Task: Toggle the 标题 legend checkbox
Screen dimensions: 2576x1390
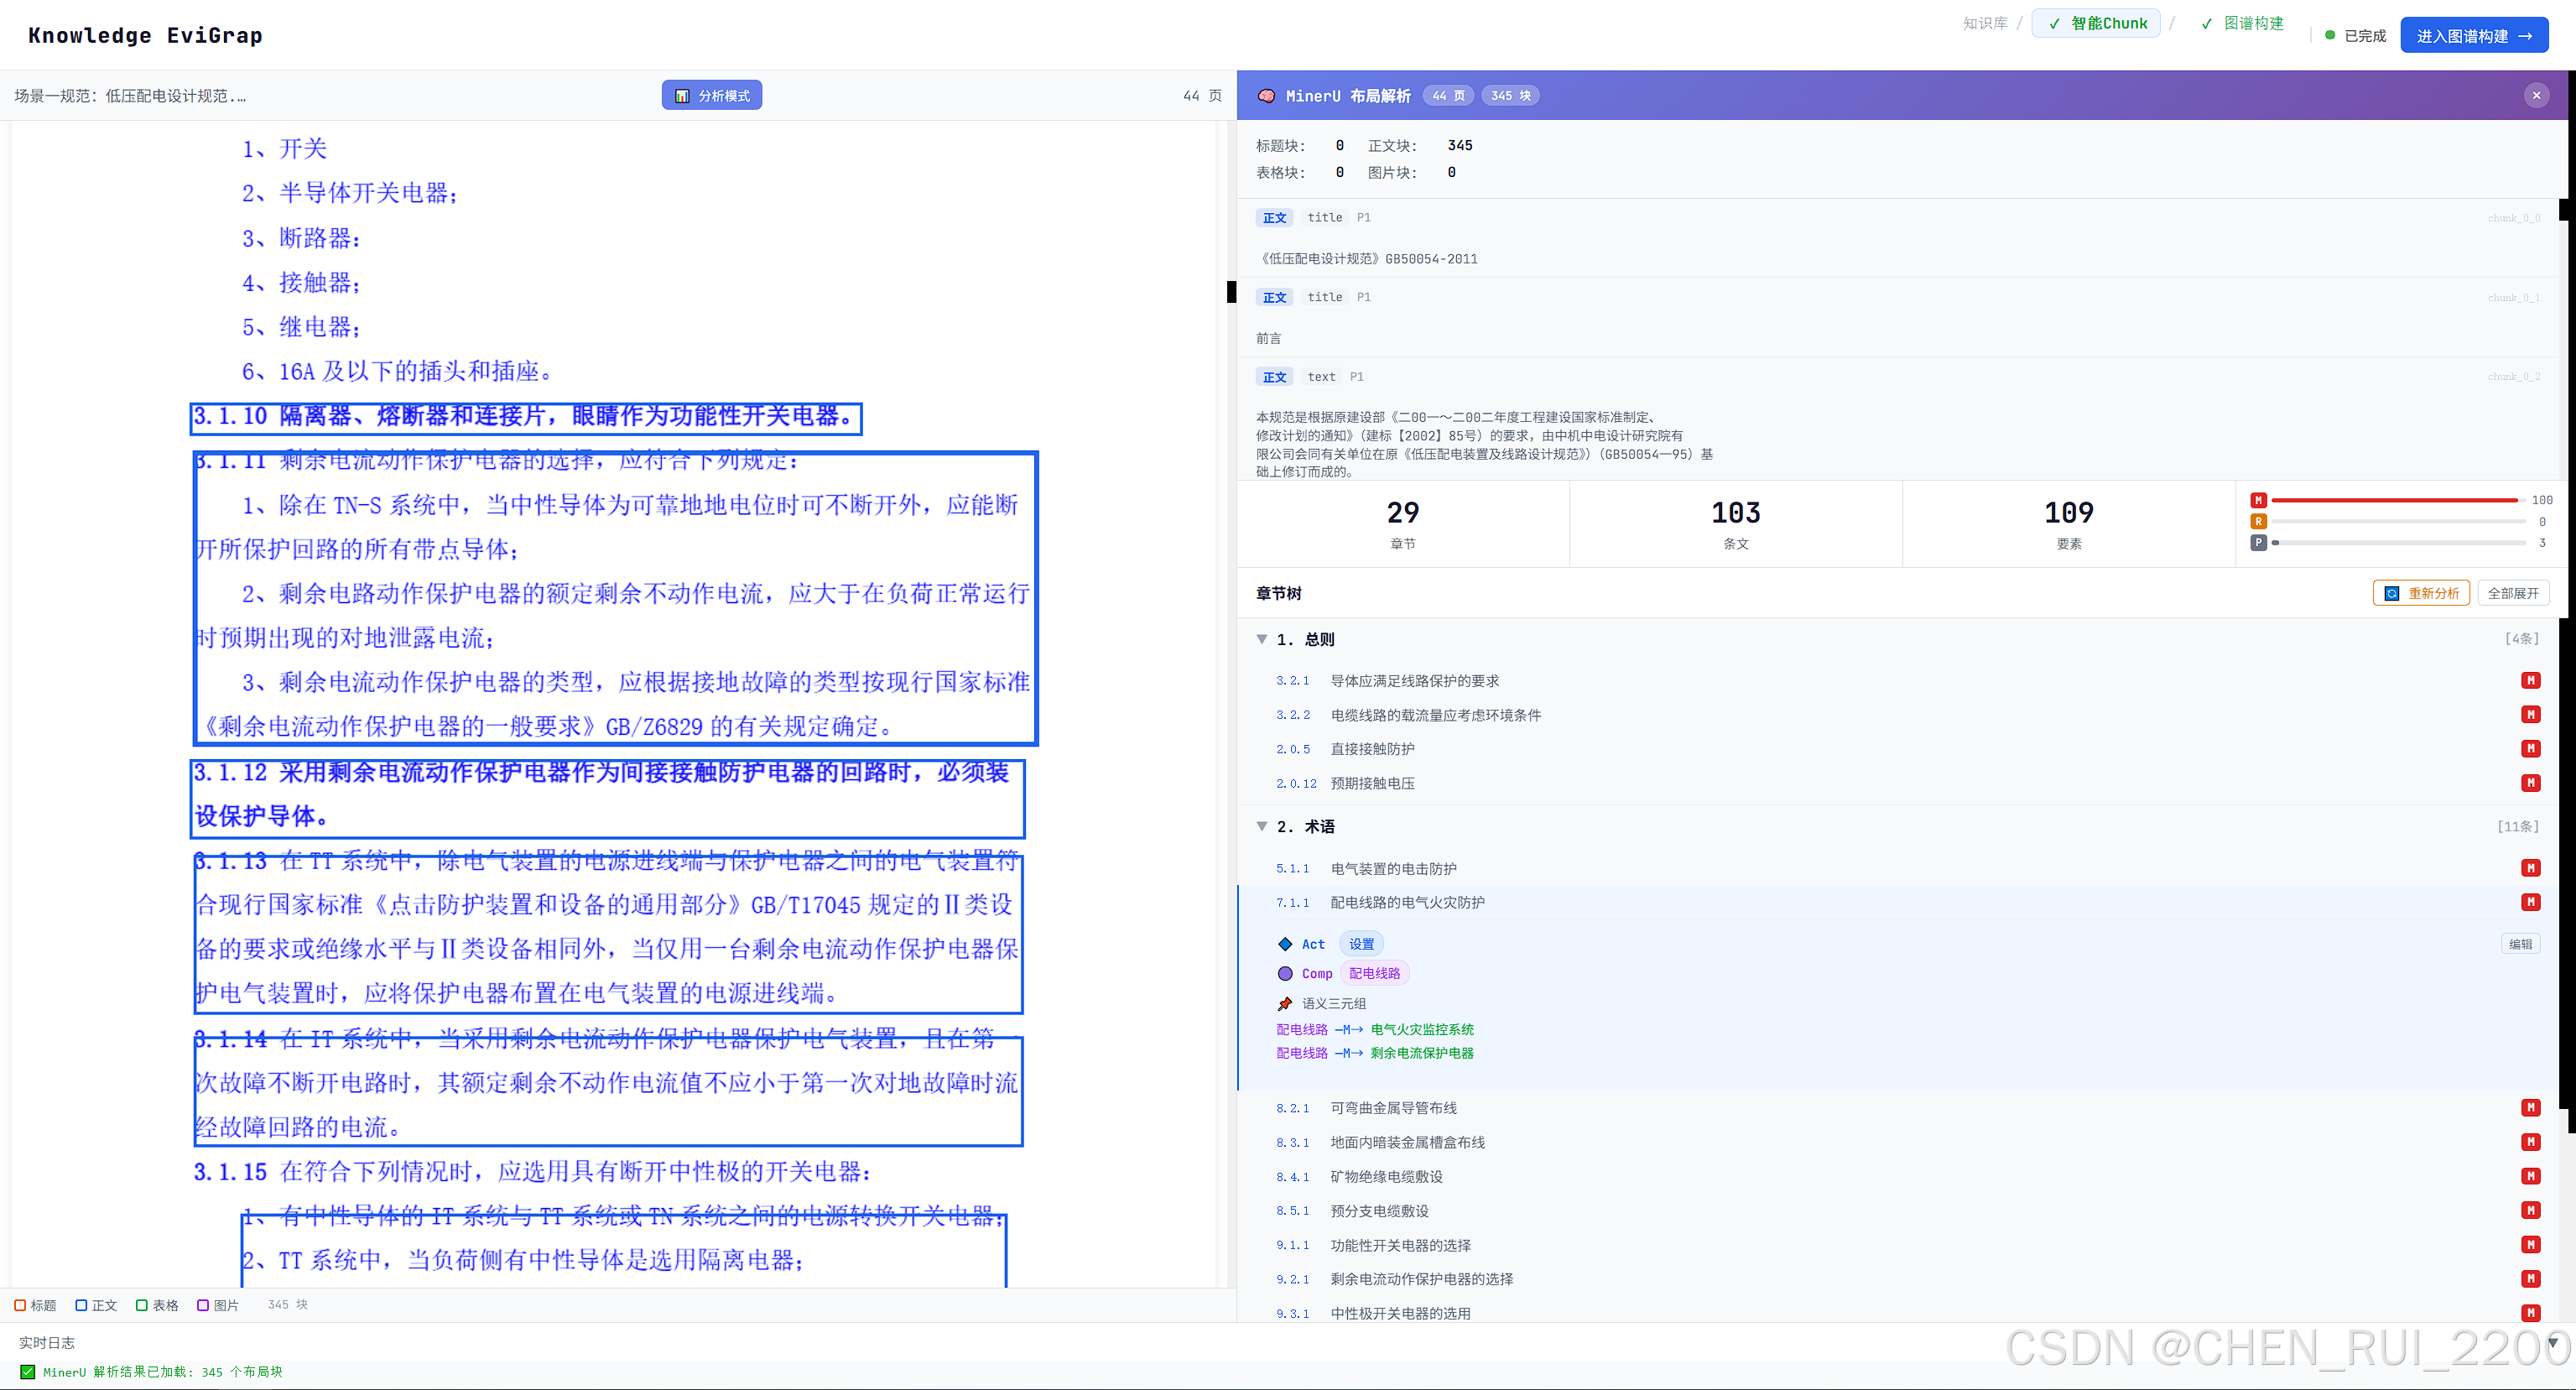Action: click(x=20, y=1305)
